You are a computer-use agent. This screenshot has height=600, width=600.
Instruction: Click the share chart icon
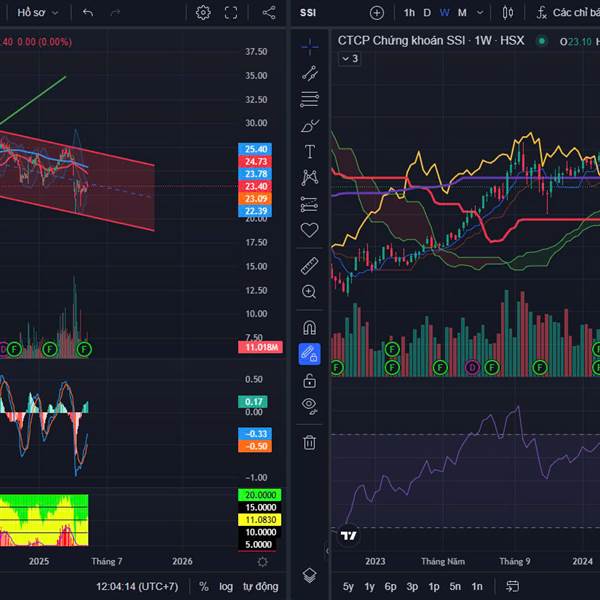click(269, 13)
